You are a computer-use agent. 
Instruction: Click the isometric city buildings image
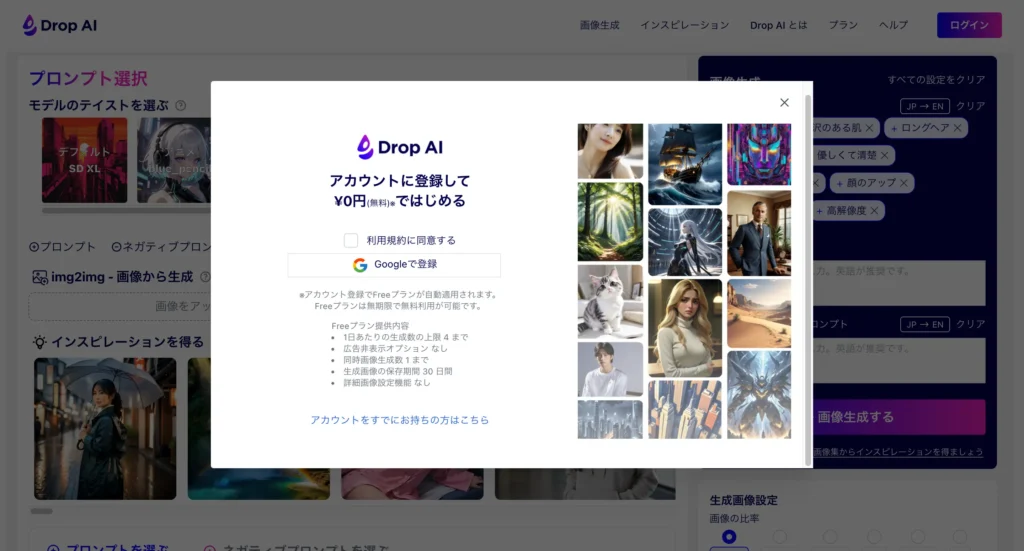(x=685, y=410)
